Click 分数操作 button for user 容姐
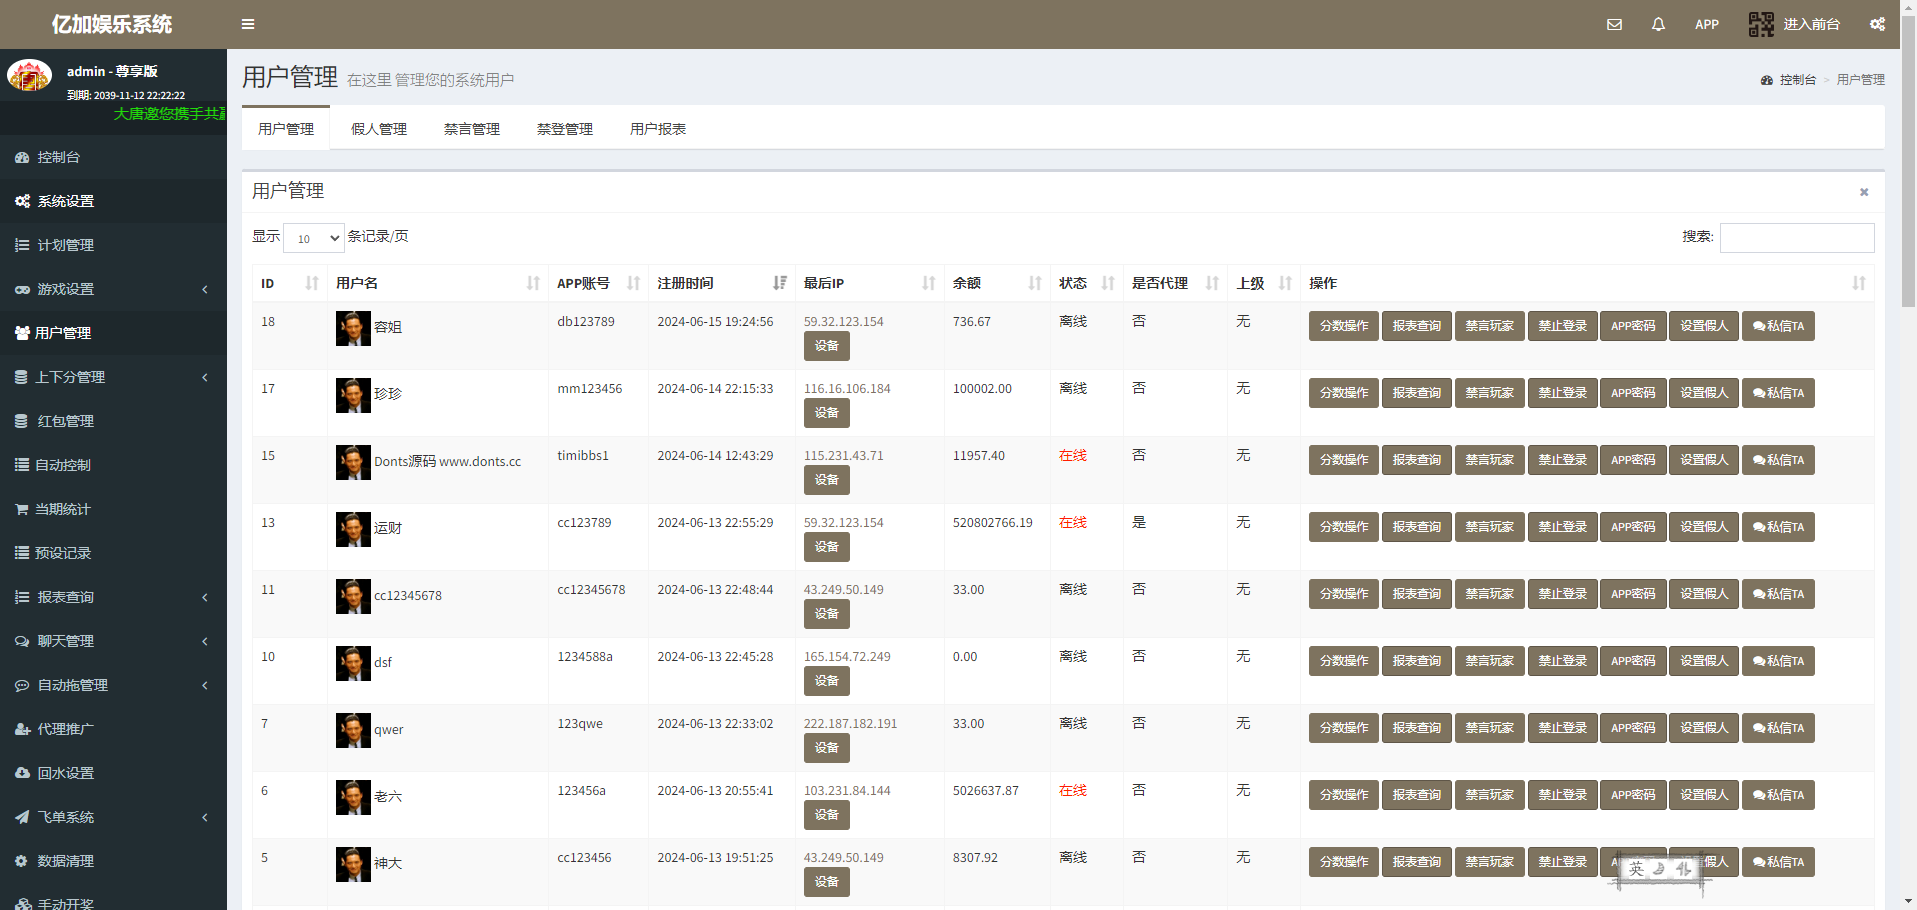This screenshot has height=910, width=1917. 1343,326
